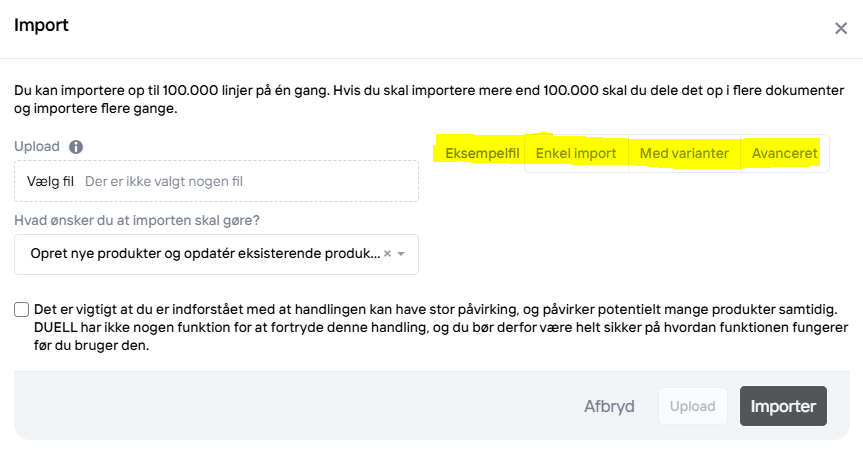Clear the selected import action with the x
Screen dimensions: 863x454
click(x=387, y=254)
